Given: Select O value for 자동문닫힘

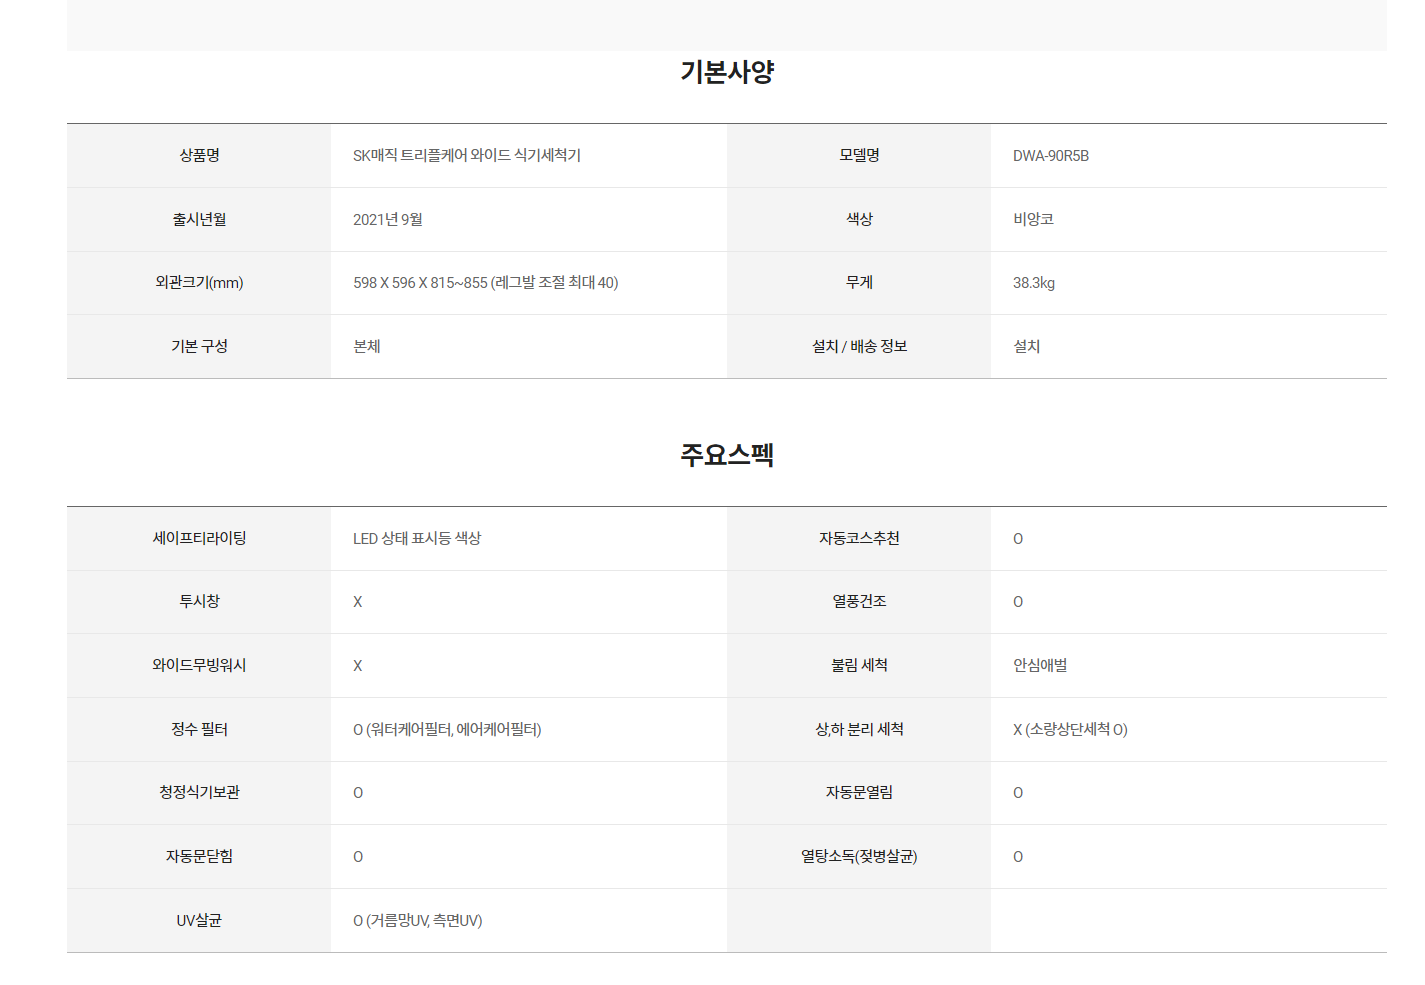Looking at the screenshot, I should [x=358, y=857].
